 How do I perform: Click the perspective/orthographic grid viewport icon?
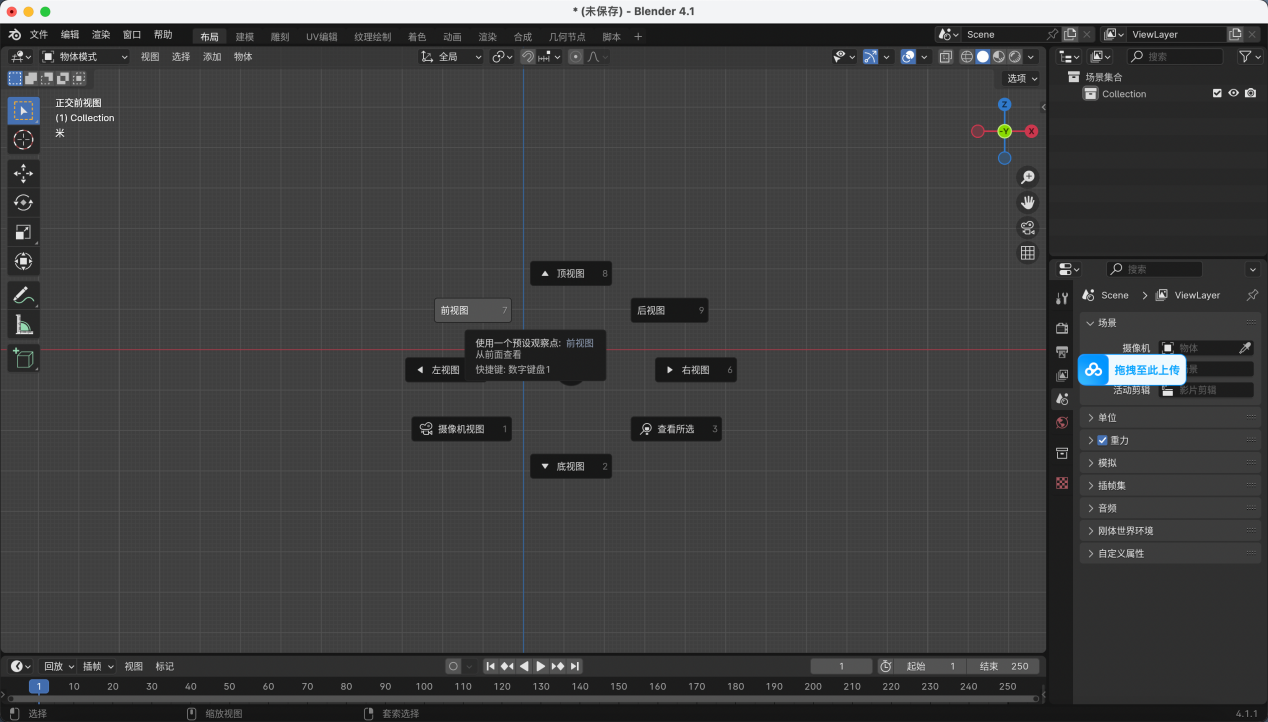point(1027,253)
